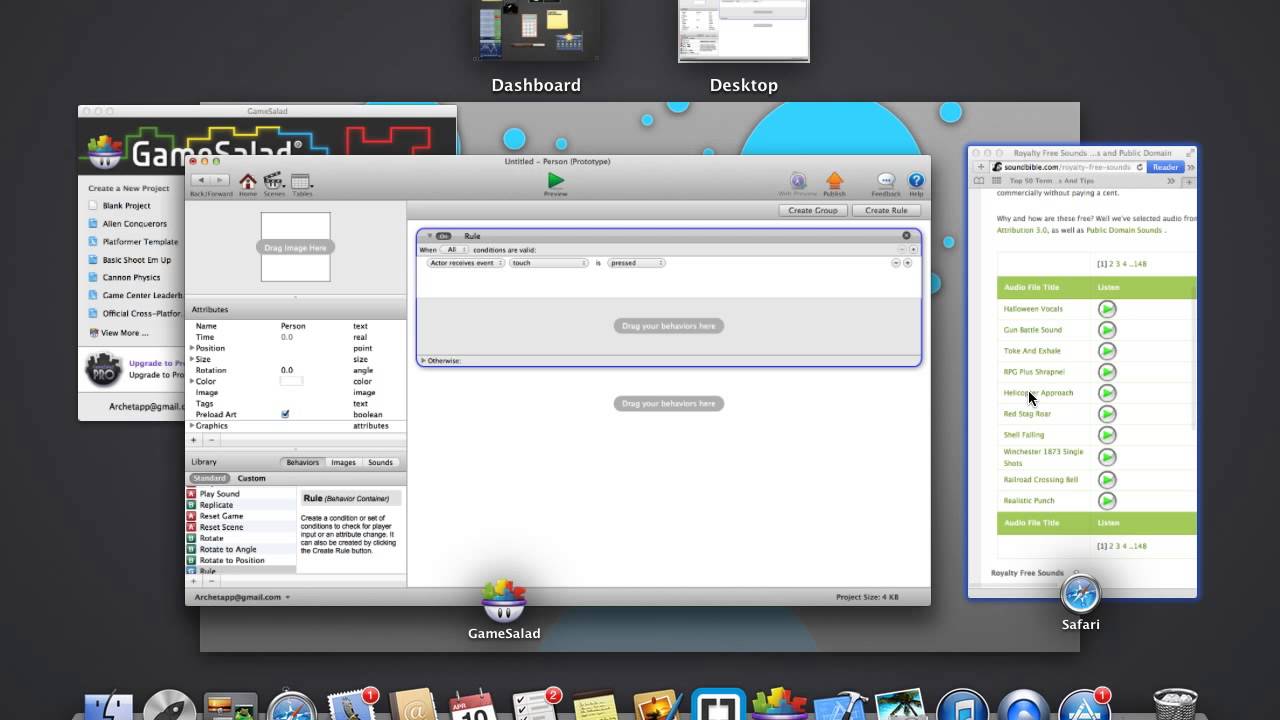This screenshot has width=1280, height=720.
Task: Expand the Color attribute
Action: pos(192,381)
